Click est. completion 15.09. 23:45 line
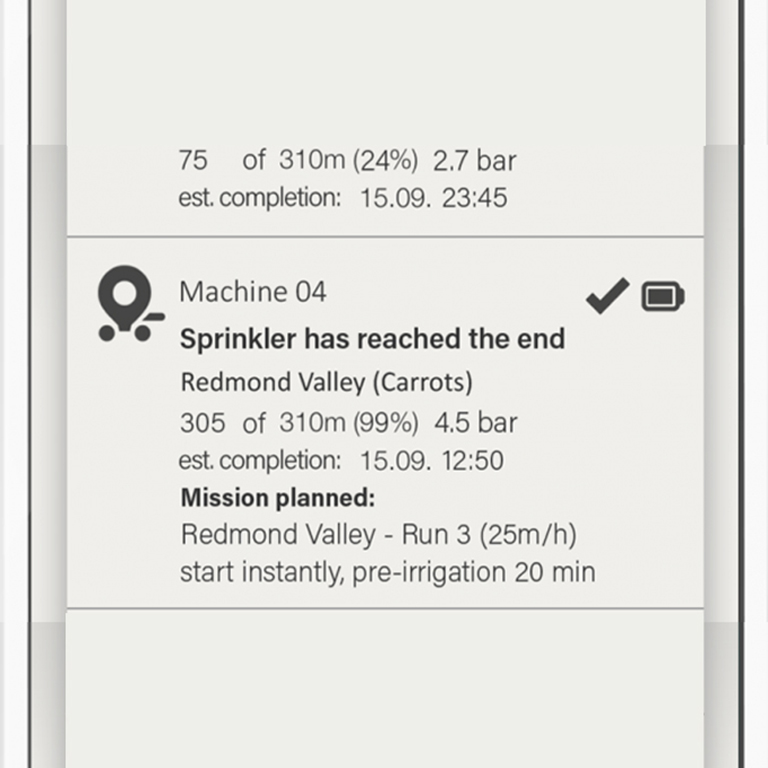The height and width of the screenshot is (768, 768). [x=343, y=198]
